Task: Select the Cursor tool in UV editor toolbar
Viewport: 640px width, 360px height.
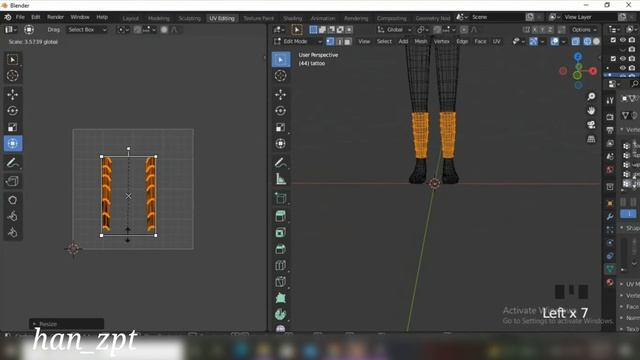Action: click(x=13, y=76)
